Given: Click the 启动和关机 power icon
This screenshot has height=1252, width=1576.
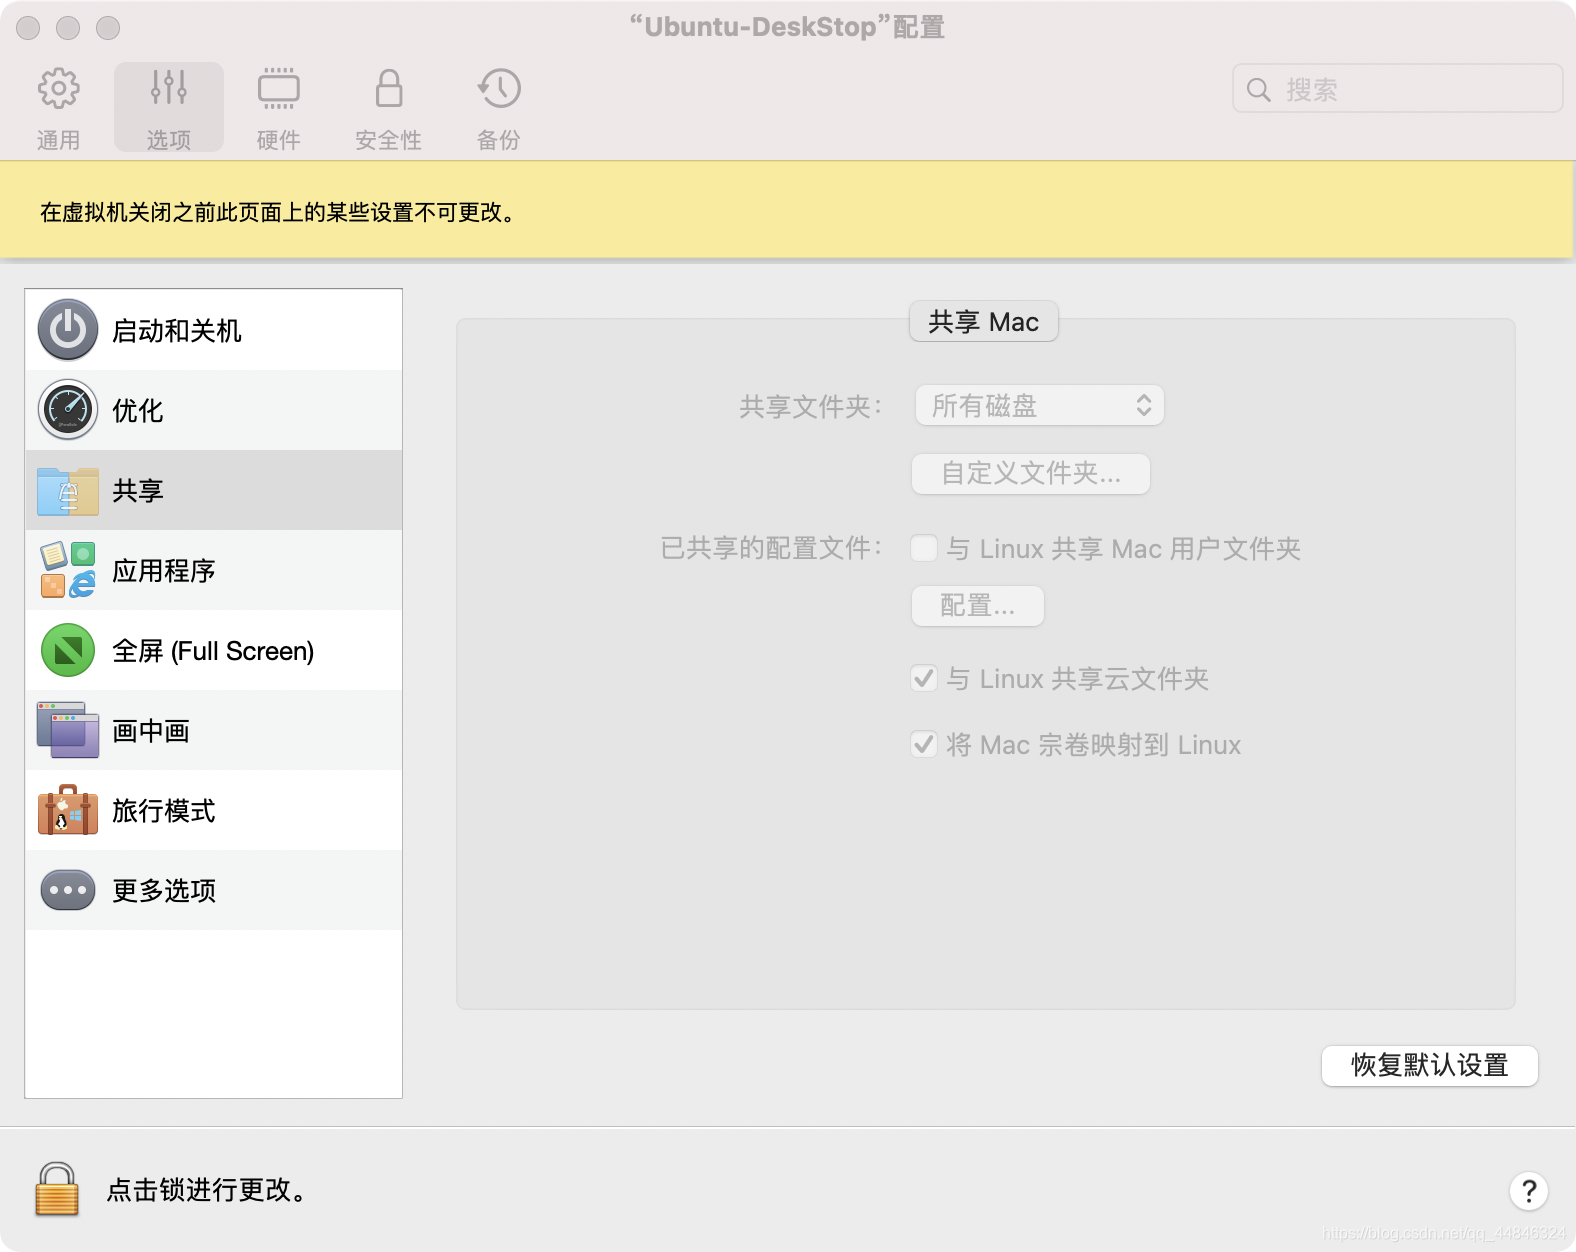Looking at the screenshot, I should click(68, 330).
